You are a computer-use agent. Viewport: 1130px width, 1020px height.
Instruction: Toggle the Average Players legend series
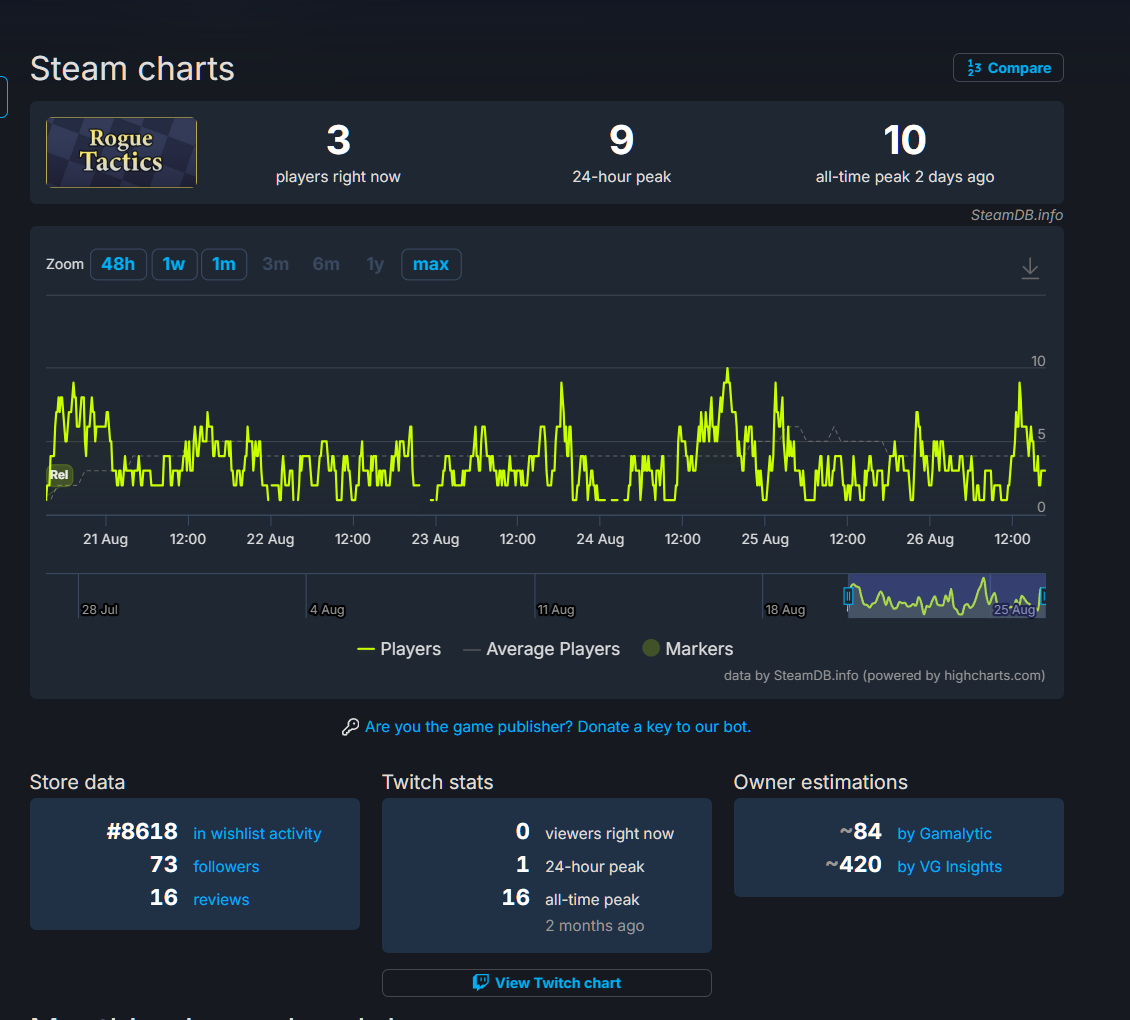[x=541, y=649]
